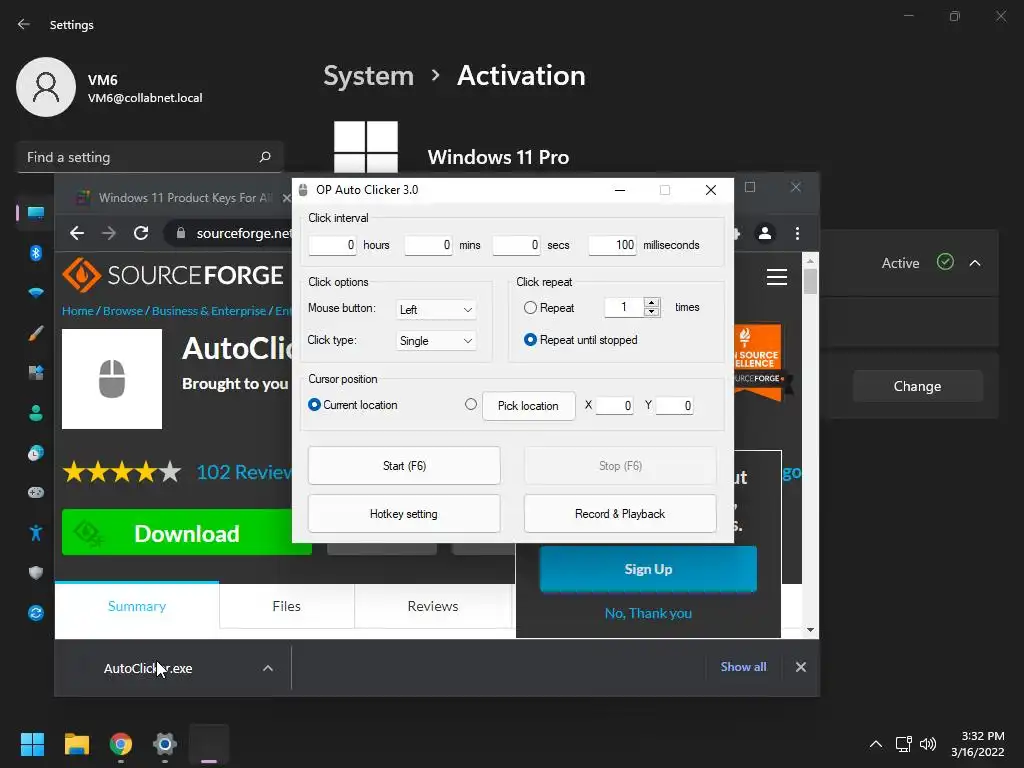Screen dimensions: 1024x768
Task: Click the AutoClicker mouse thumbnail
Action: (x=112, y=379)
